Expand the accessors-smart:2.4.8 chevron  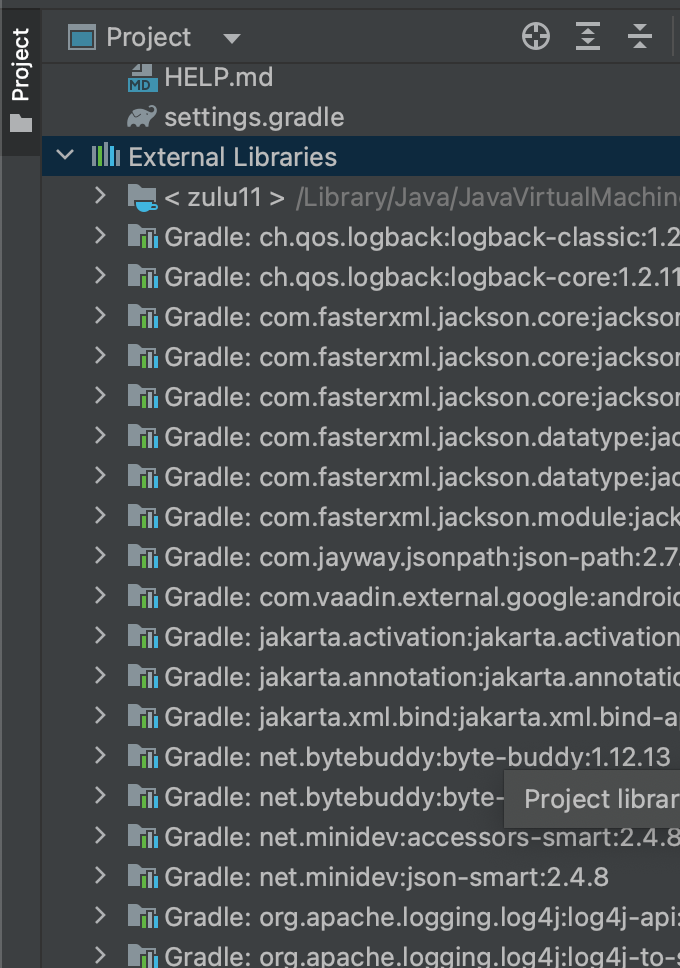click(100, 835)
